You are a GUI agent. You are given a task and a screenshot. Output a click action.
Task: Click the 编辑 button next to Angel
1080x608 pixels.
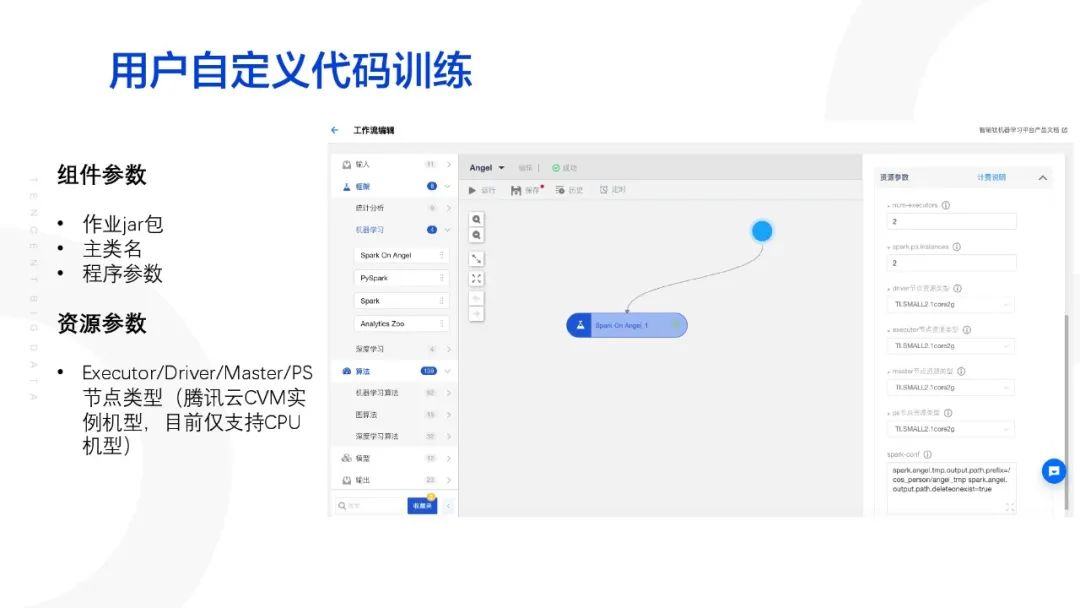(x=526, y=168)
